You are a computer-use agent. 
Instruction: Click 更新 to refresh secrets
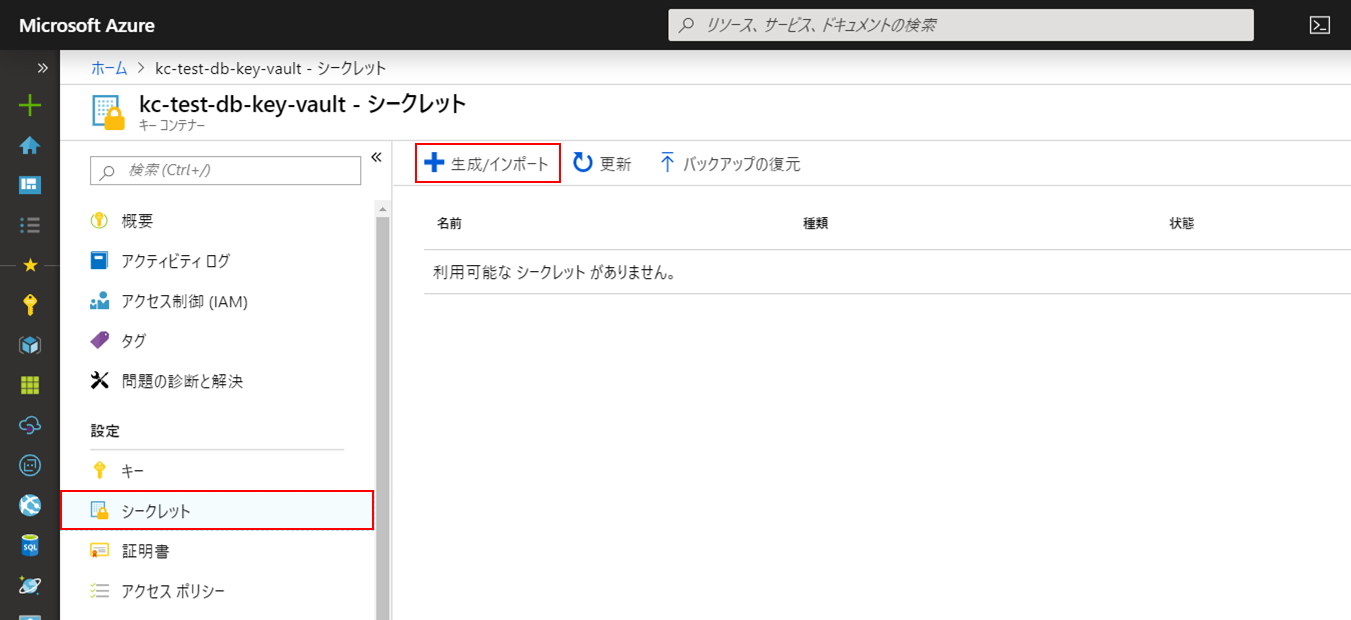(x=602, y=162)
